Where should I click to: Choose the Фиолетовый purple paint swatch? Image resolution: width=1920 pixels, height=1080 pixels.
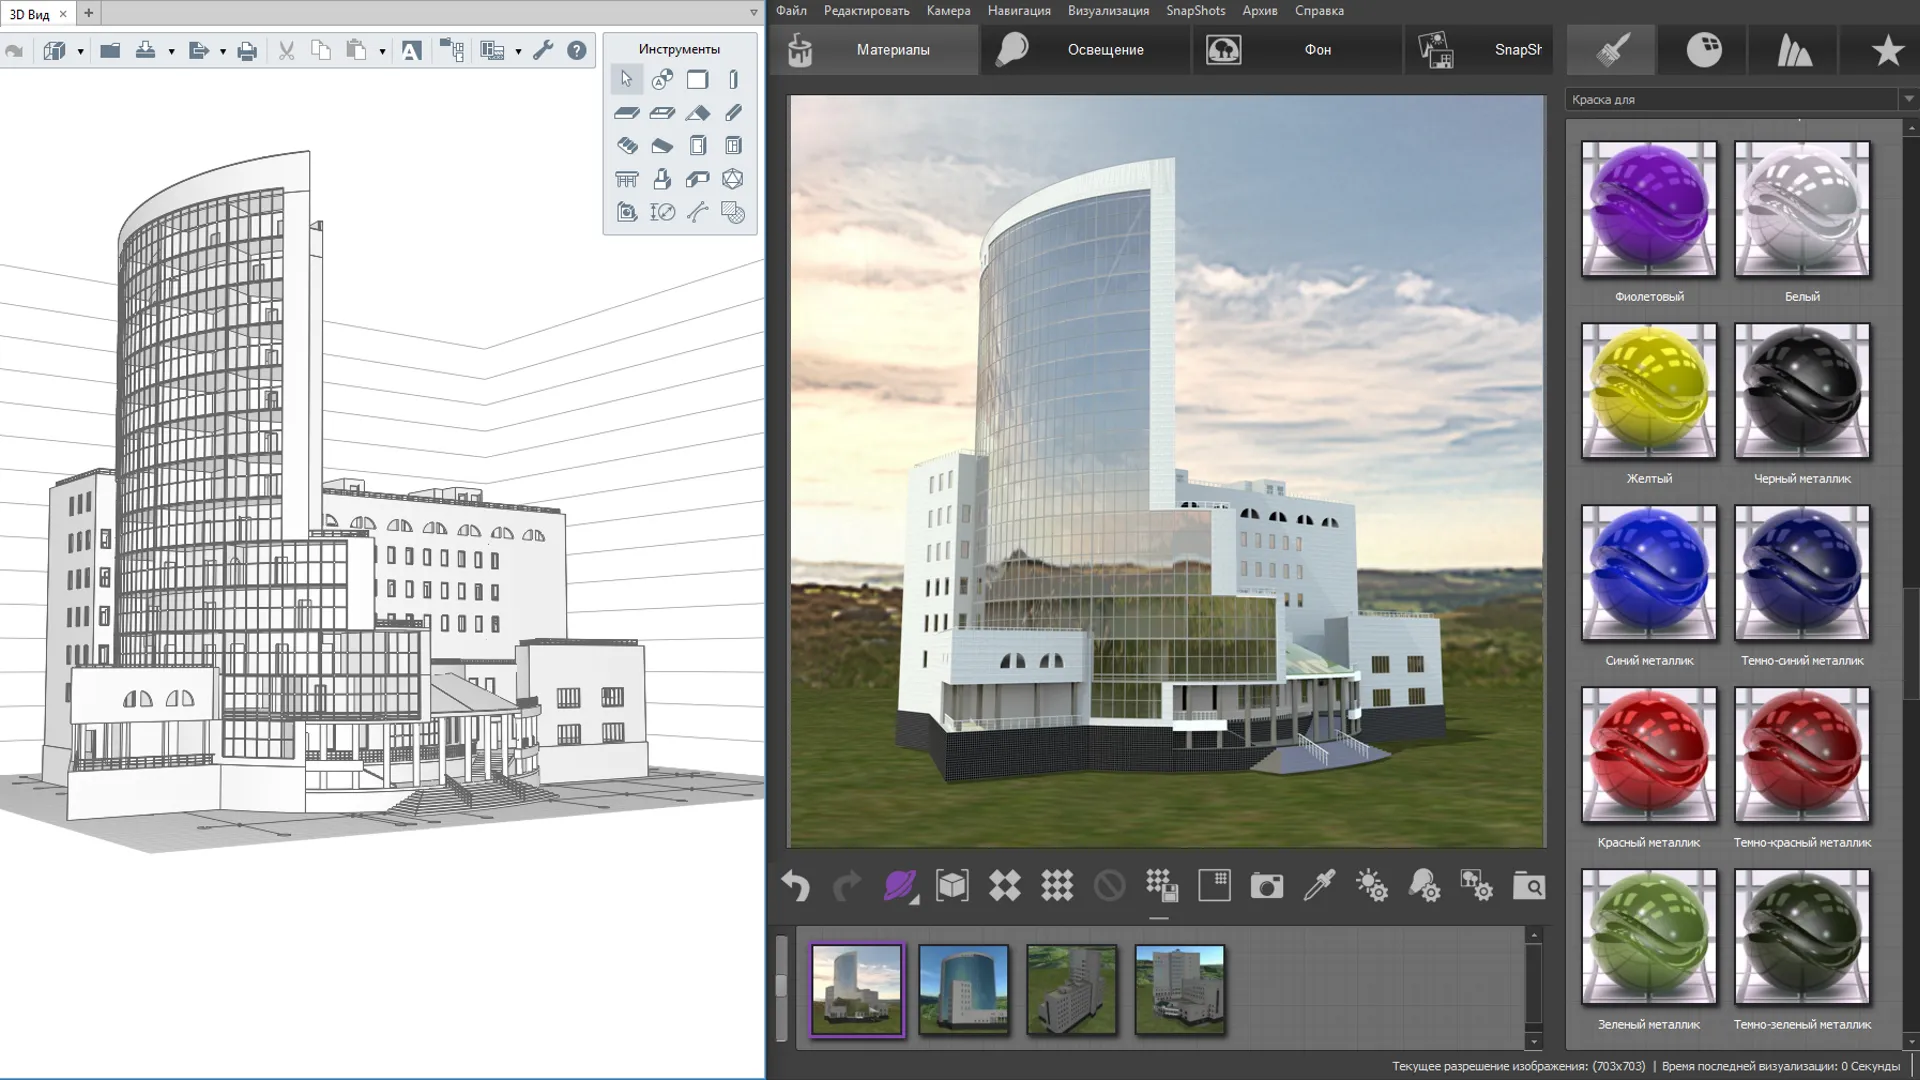(x=1648, y=209)
